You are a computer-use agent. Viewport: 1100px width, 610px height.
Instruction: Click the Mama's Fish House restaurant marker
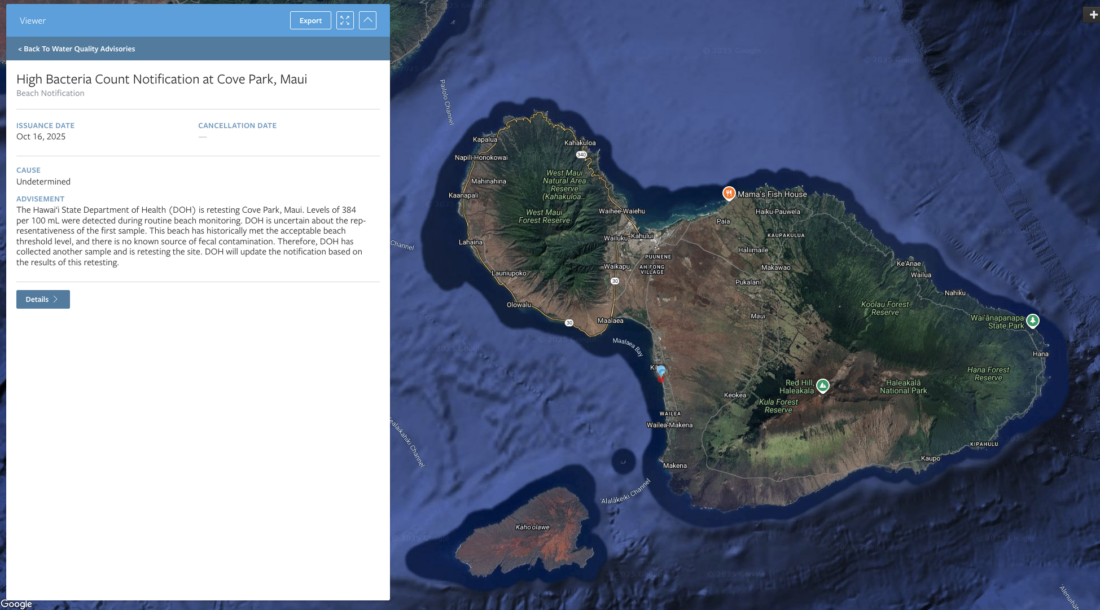[729, 192]
